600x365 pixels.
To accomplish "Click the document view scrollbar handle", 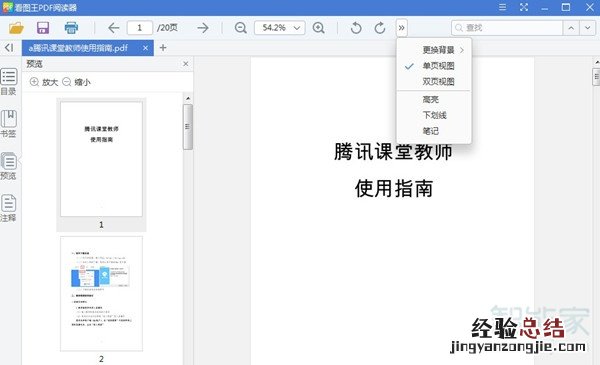I will point(596,77).
